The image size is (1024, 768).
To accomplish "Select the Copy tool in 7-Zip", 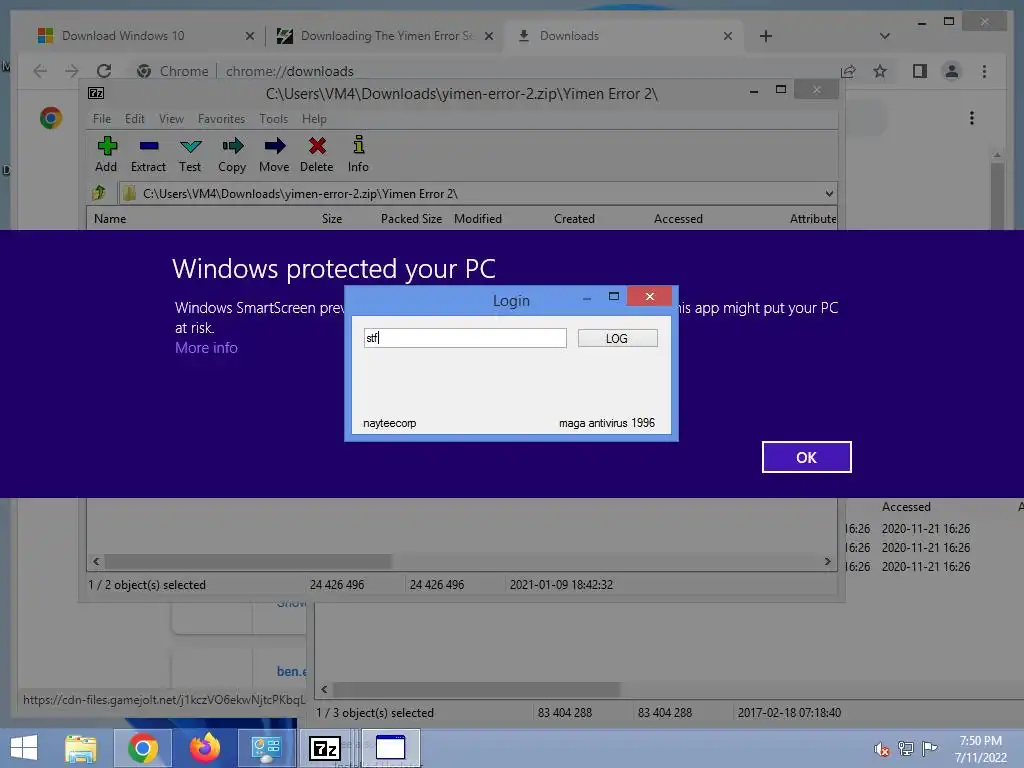I will click(232, 155).
